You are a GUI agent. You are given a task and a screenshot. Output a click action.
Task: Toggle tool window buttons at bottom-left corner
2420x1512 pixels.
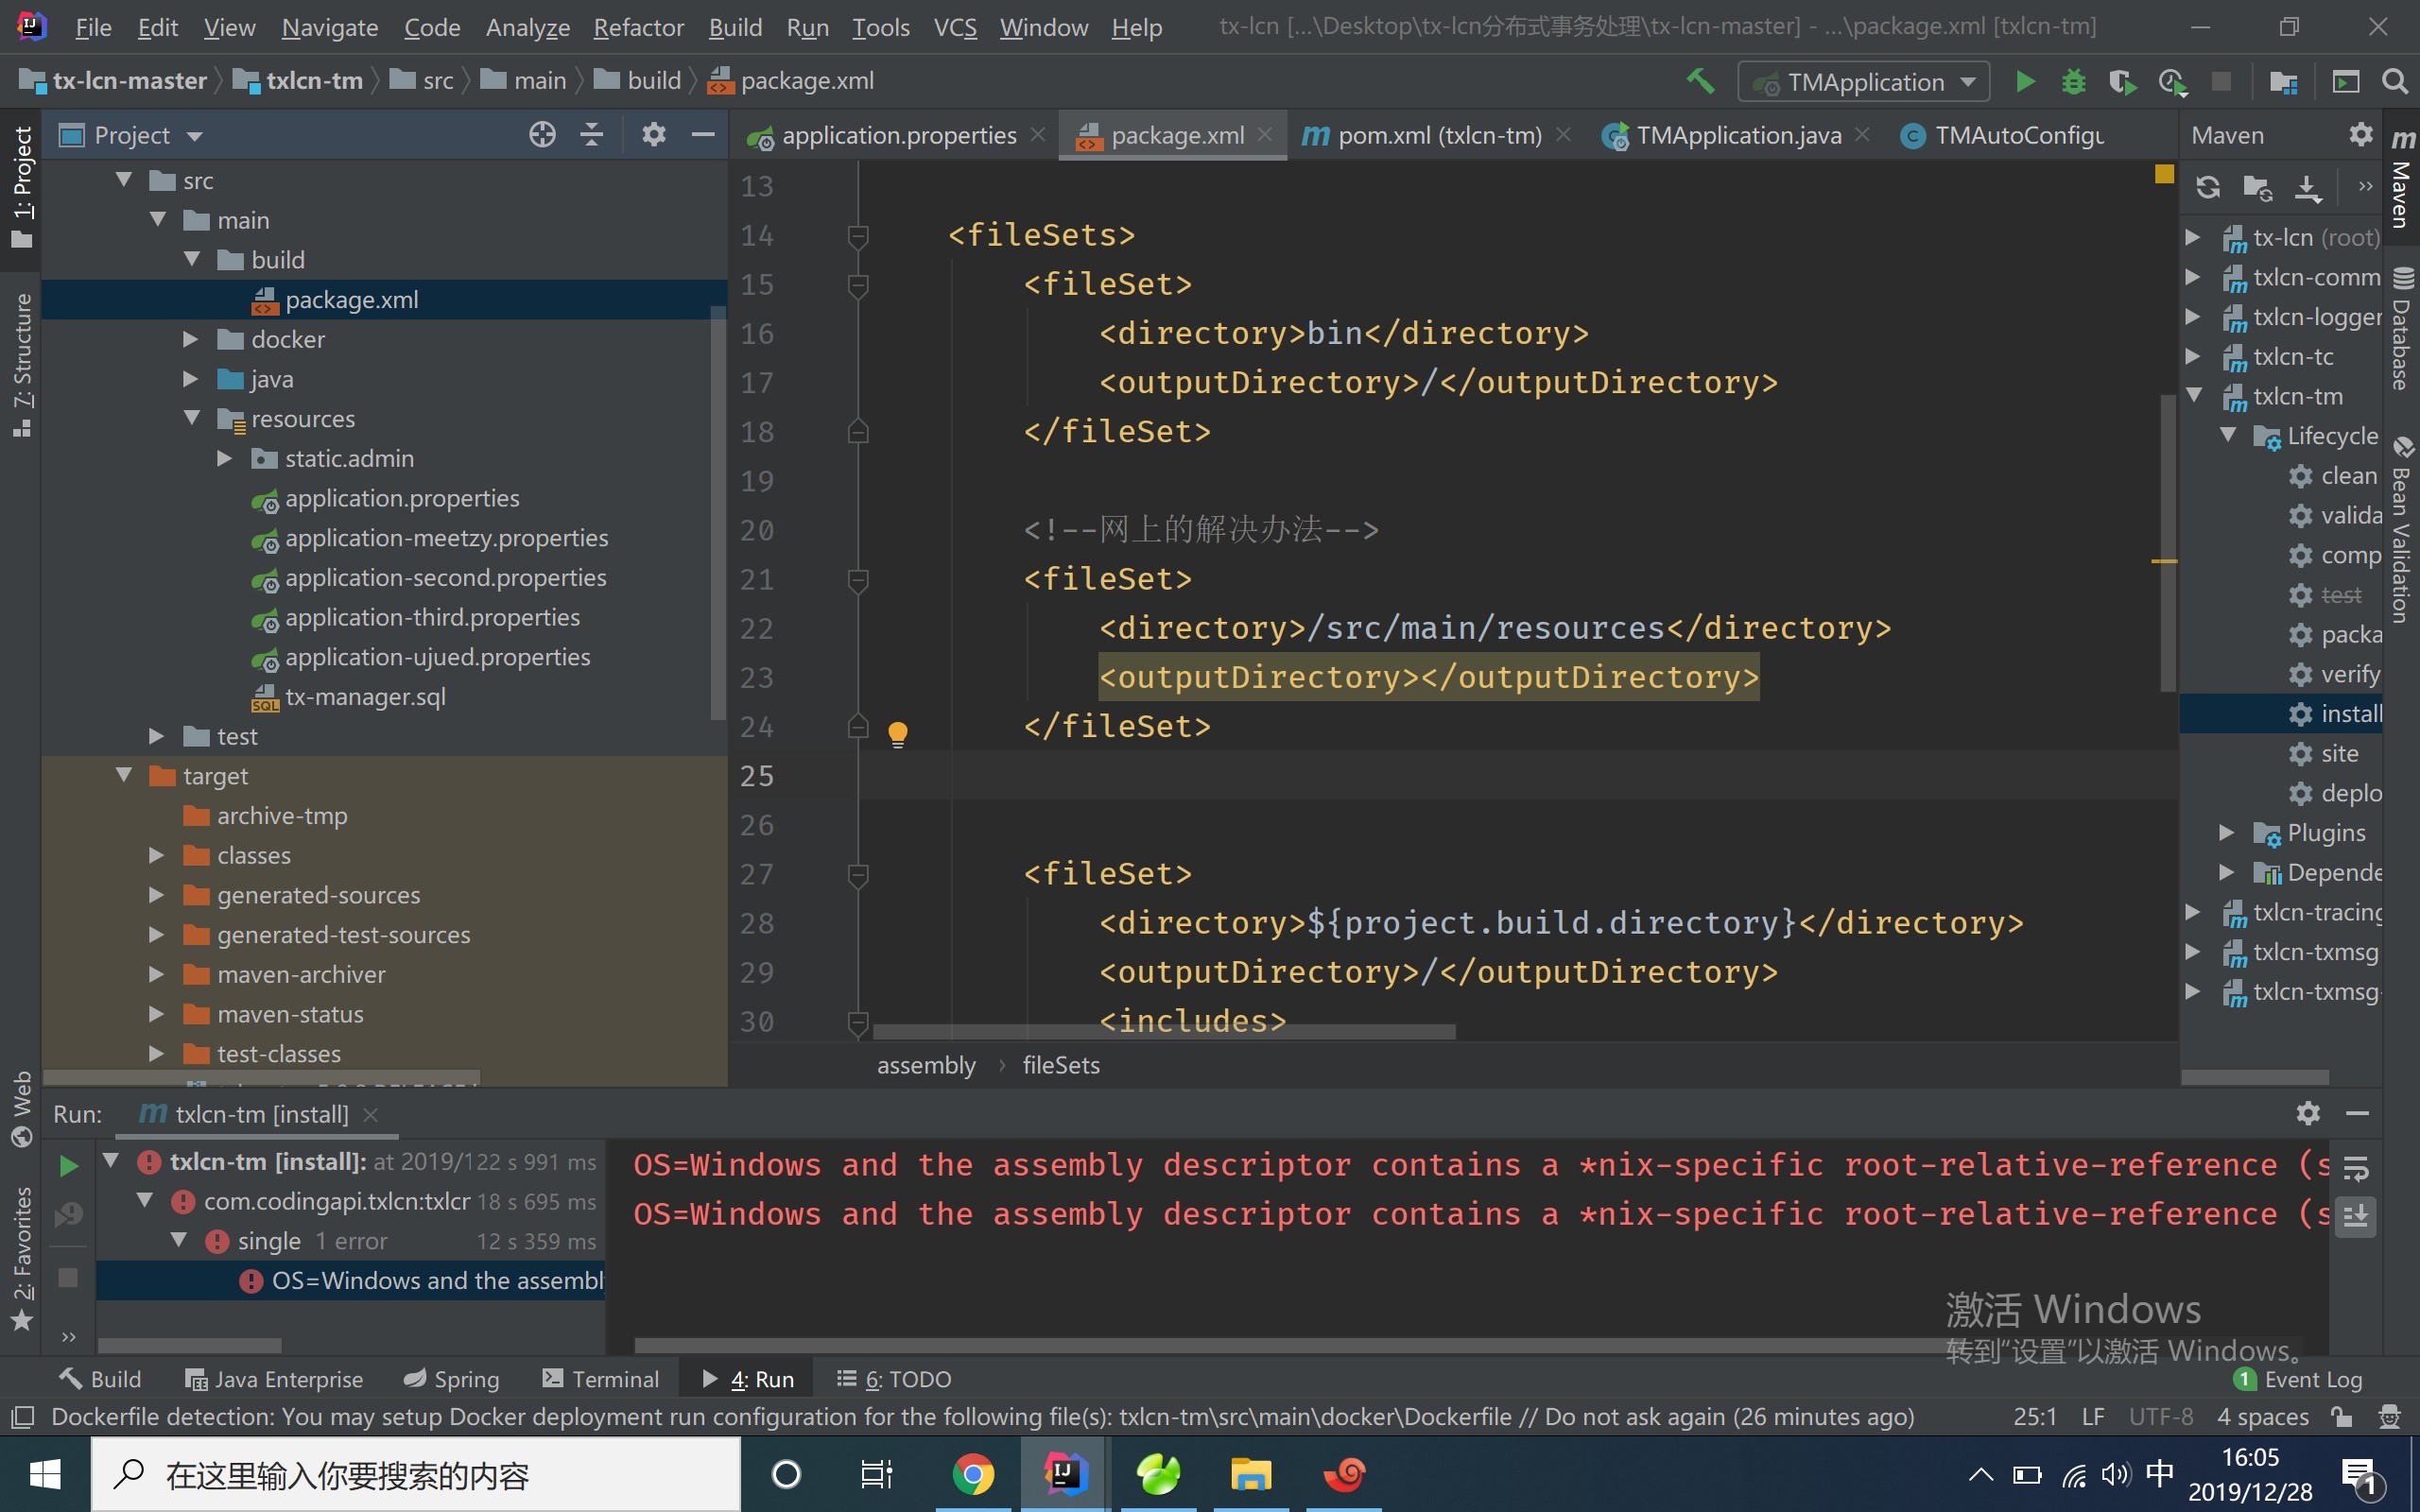(22, 1416)
